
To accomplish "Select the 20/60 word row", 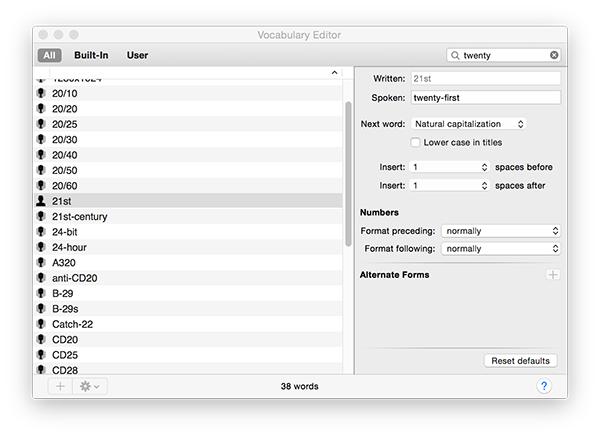I will pyautogui.click(x=188, y=185).
